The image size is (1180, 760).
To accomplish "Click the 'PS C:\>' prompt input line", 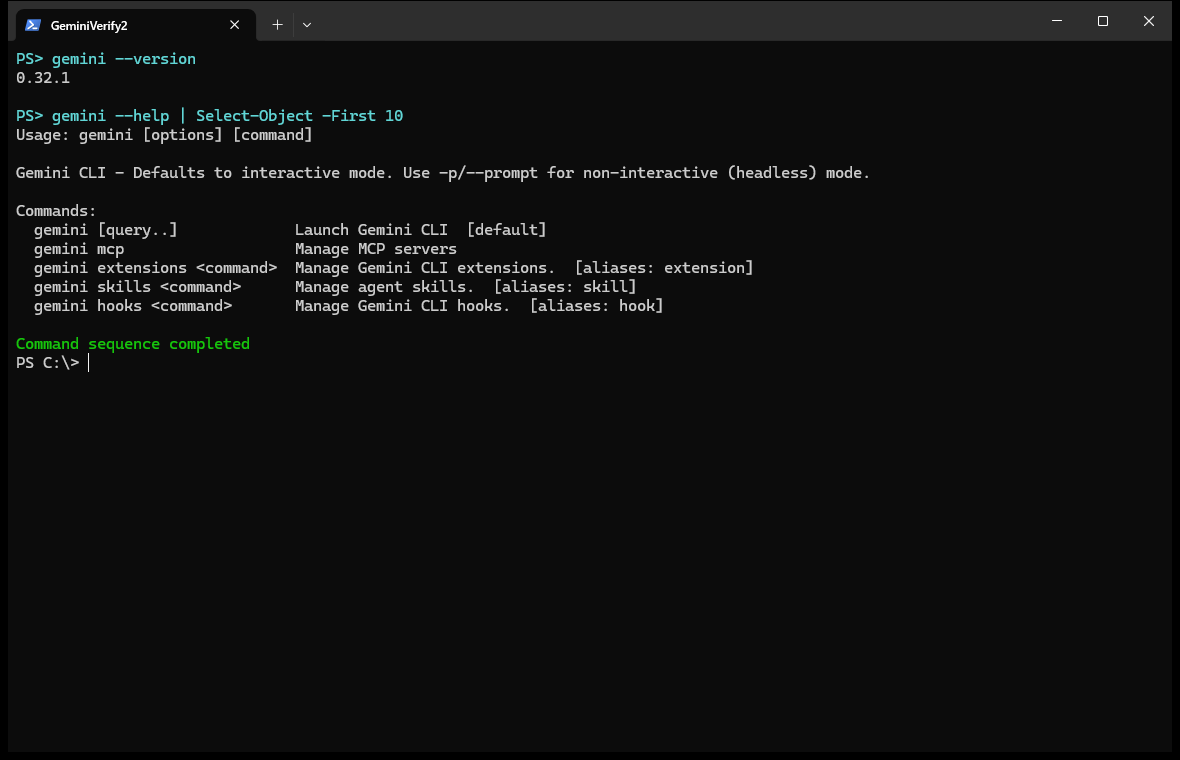I will (53, 363).
